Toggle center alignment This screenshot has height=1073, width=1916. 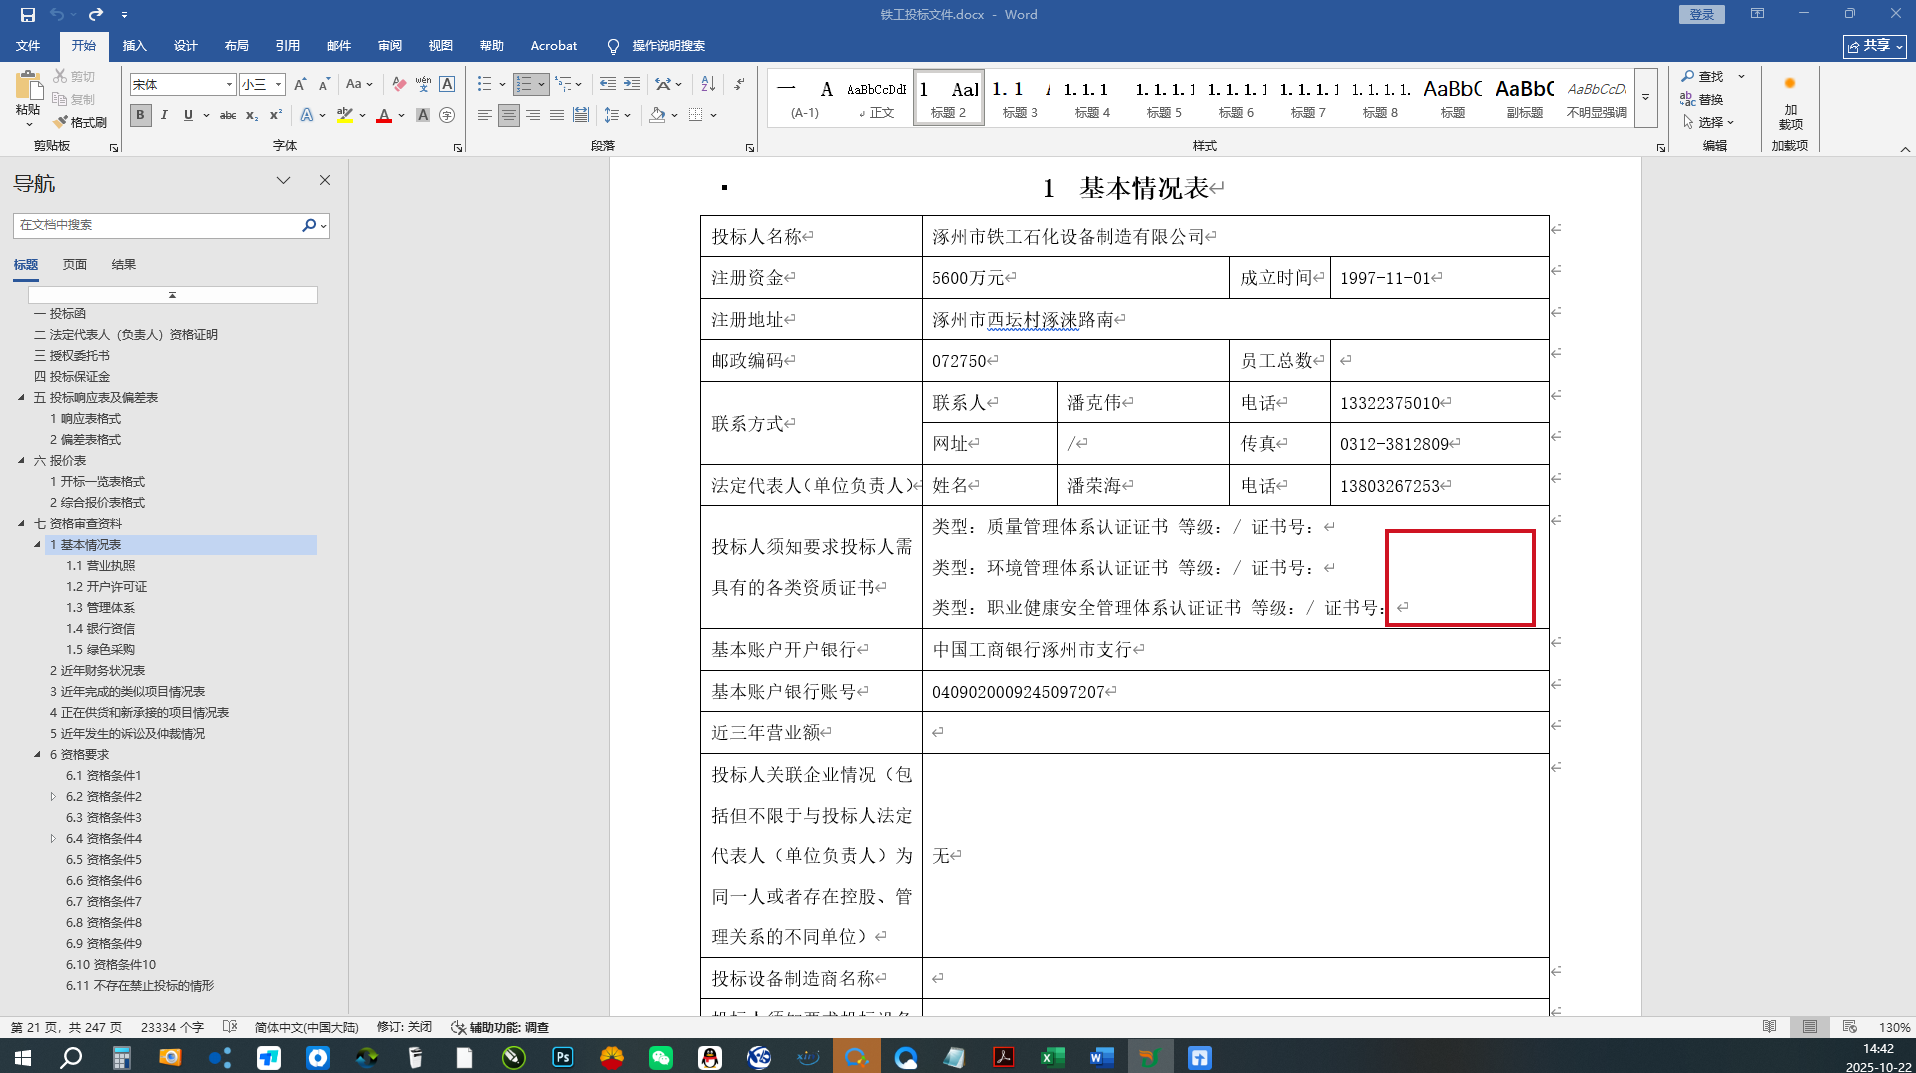[x=509, y=115]
